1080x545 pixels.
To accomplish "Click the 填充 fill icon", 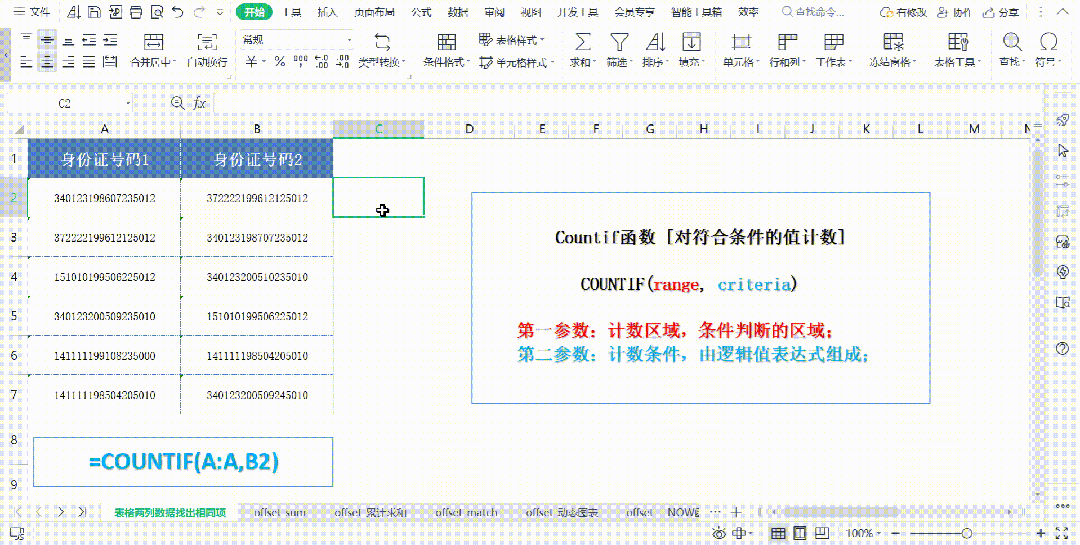I will tap(691, 42).
